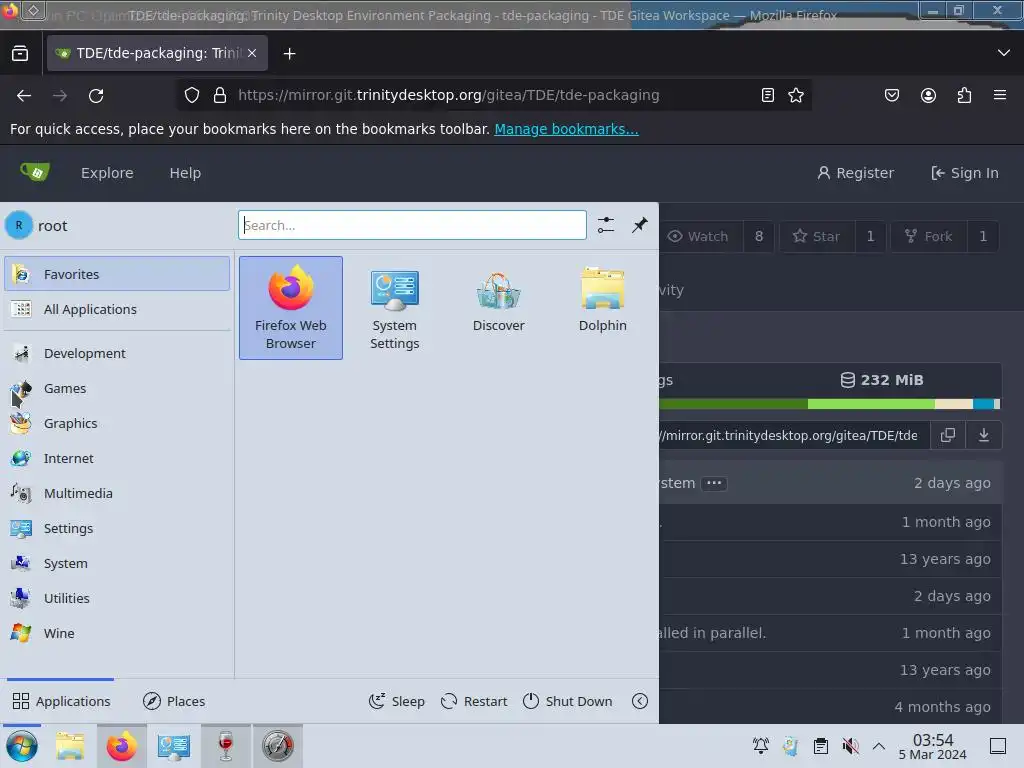Expand hidden system tray icons
Viewport: 1024px width, 768px height.
(879, 746)
